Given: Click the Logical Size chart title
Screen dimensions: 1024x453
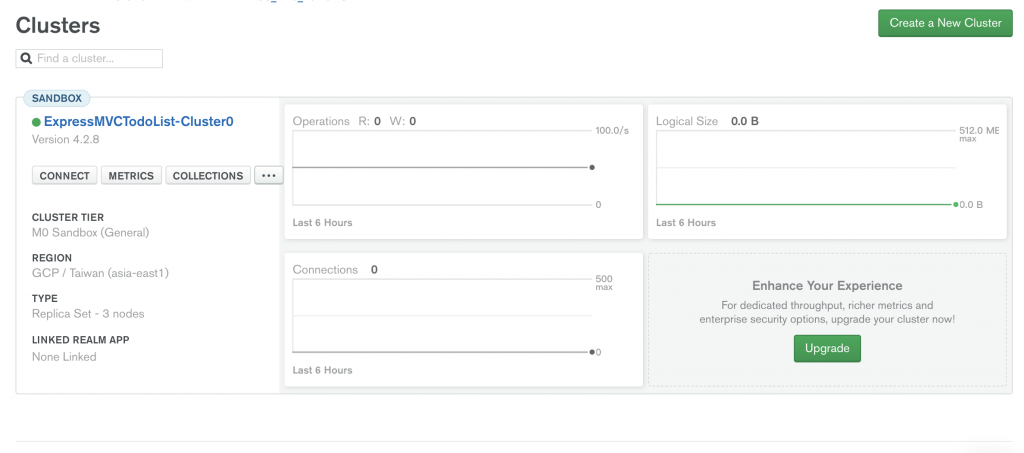Looking at the screenshot, I should click(x=687, y=122).
